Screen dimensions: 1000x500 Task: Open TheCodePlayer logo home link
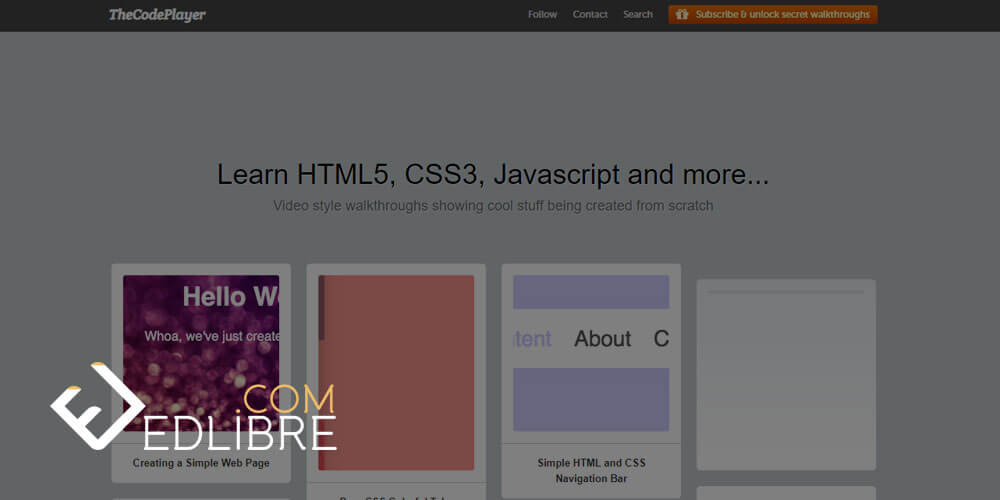coord(157,15)
